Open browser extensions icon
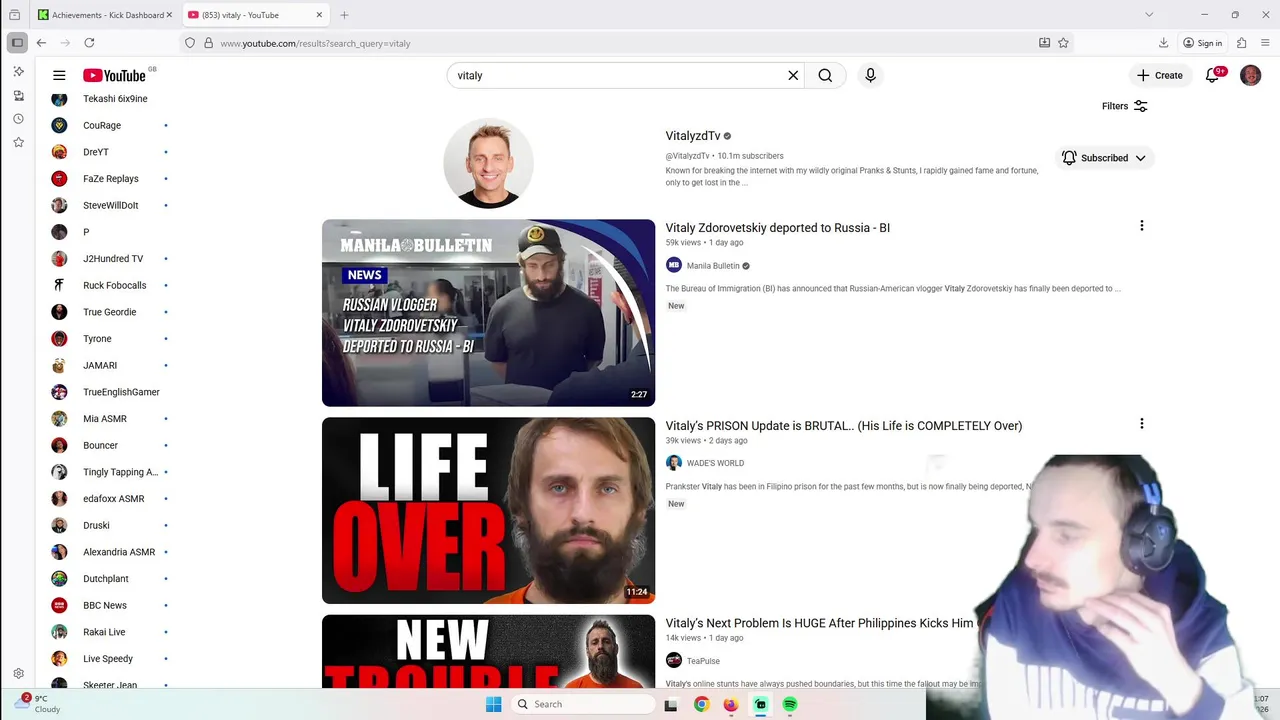This screenshot has width=1280, height=720. [x=1241, y=43]
